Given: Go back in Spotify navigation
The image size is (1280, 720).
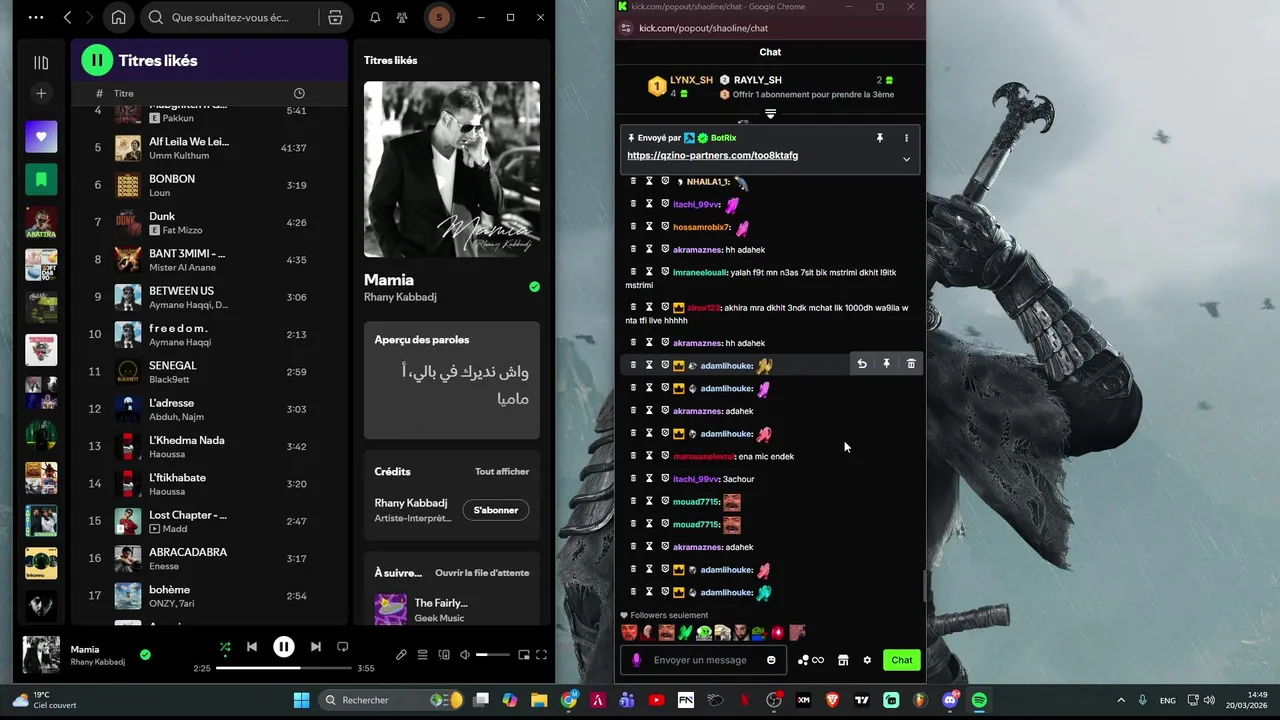Looking at the screenshot, I should coord(68,17).
